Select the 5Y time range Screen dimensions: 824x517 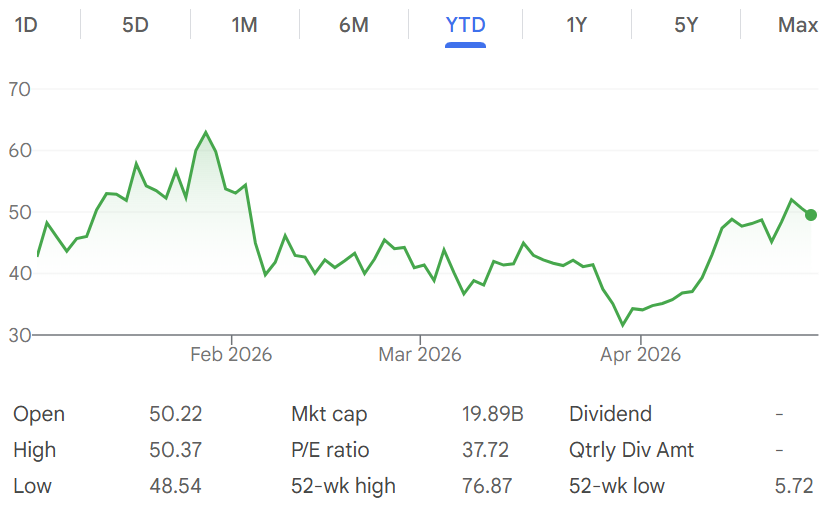click(x=686, y=25)
